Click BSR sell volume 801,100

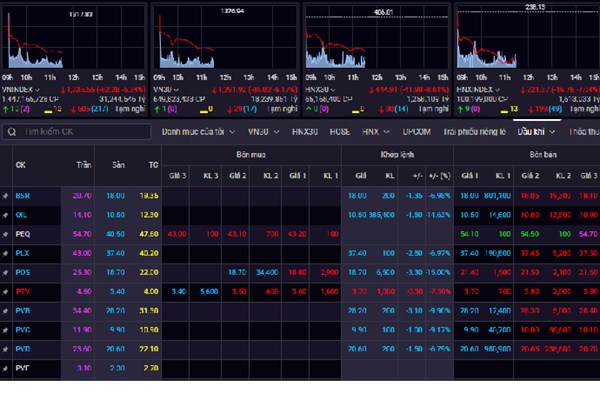[497, 196]
